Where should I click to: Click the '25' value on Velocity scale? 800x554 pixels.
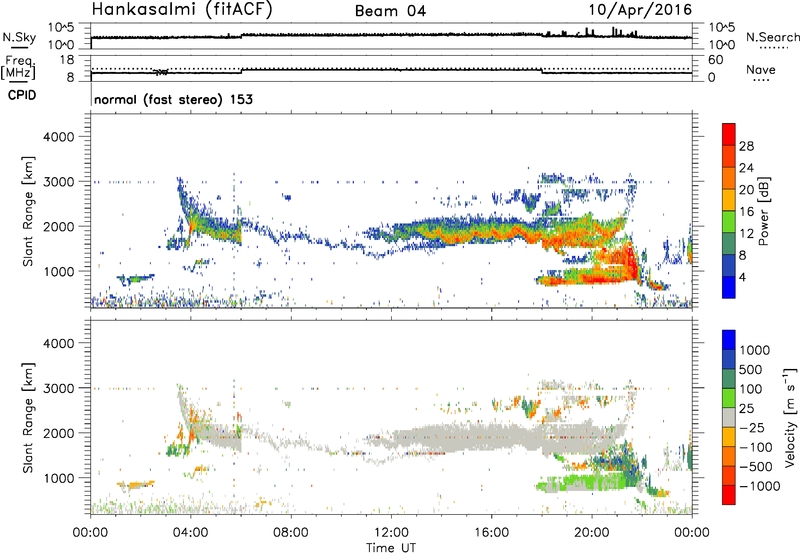pyautogui.click(x=746, y=409)
